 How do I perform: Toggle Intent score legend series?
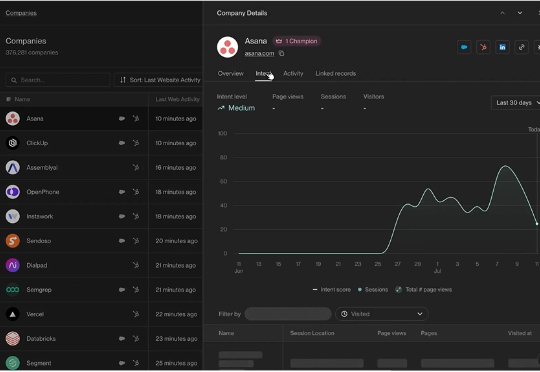click(x=331, y=290)
